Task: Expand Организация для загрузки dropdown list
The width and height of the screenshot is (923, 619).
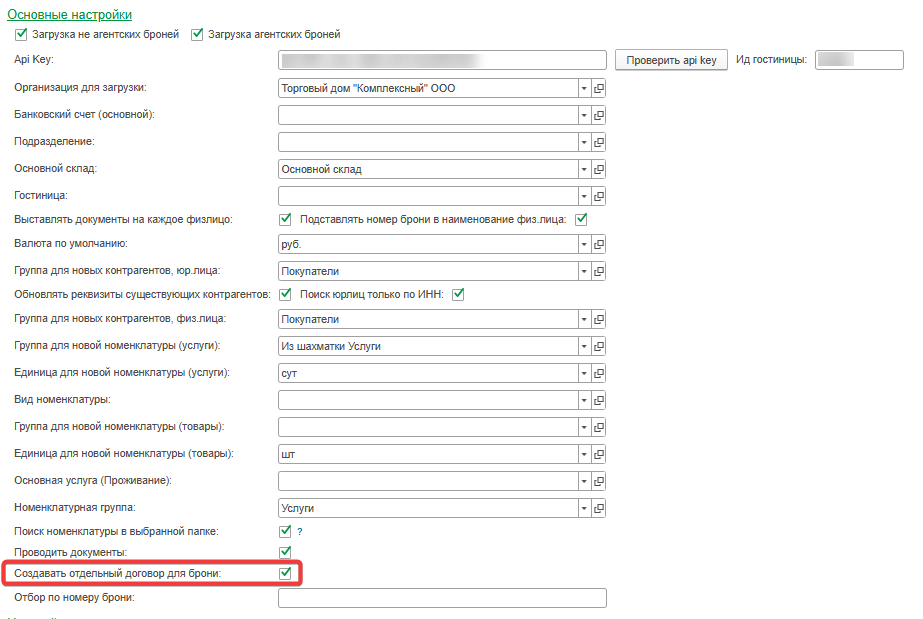Action: coord(584,88)
